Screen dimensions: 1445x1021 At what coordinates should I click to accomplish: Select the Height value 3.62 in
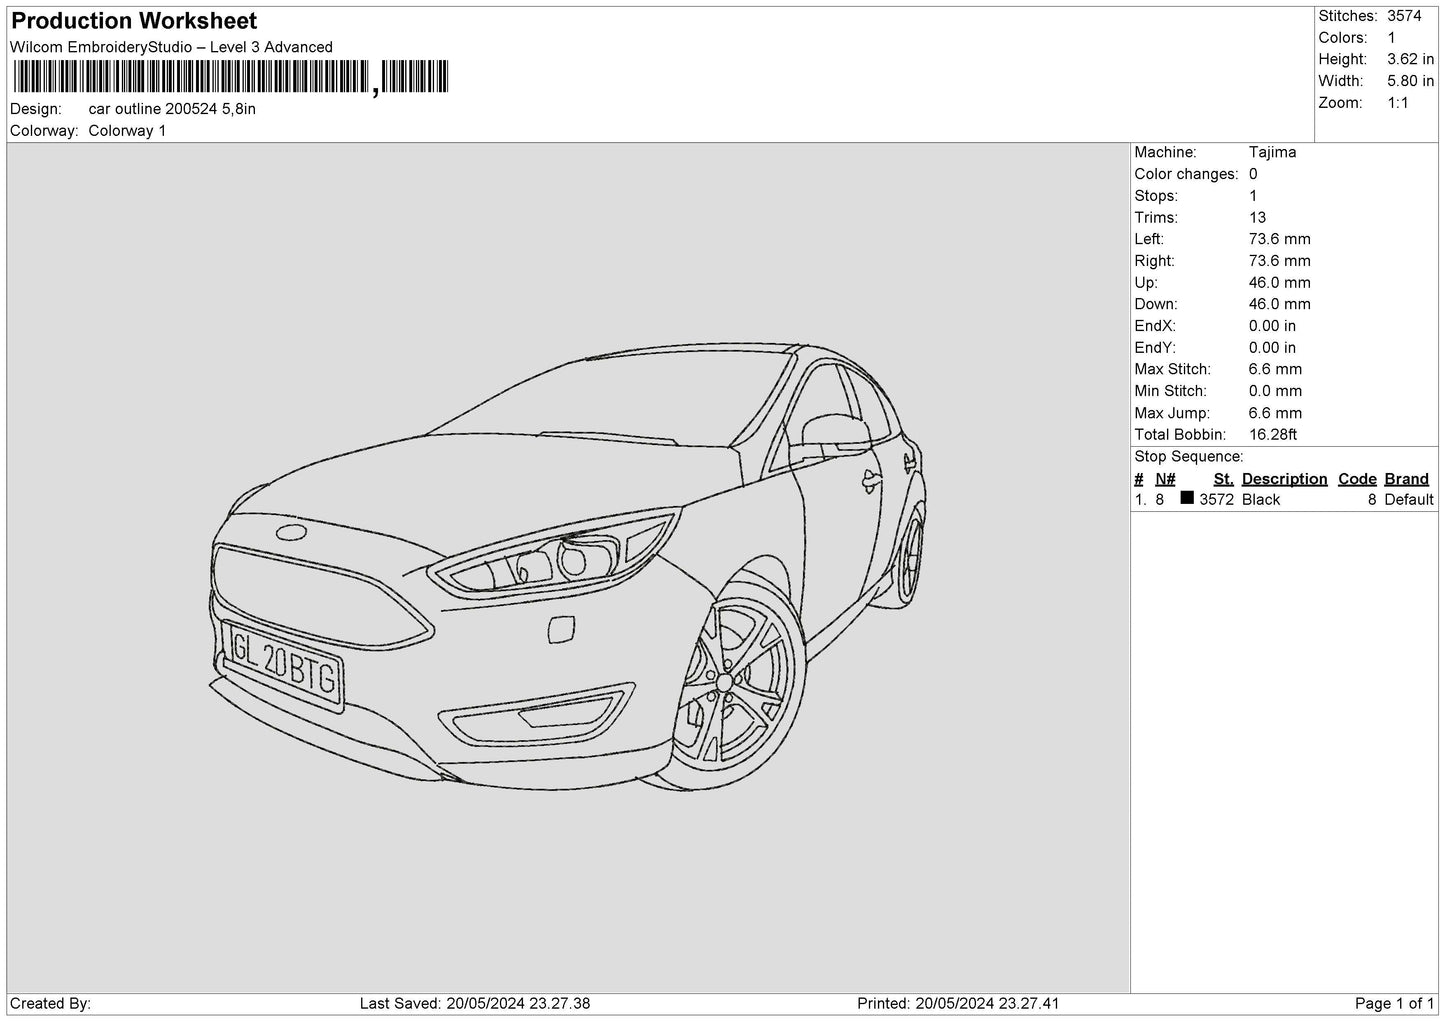pyautogui.click(x=1410, y=60)
